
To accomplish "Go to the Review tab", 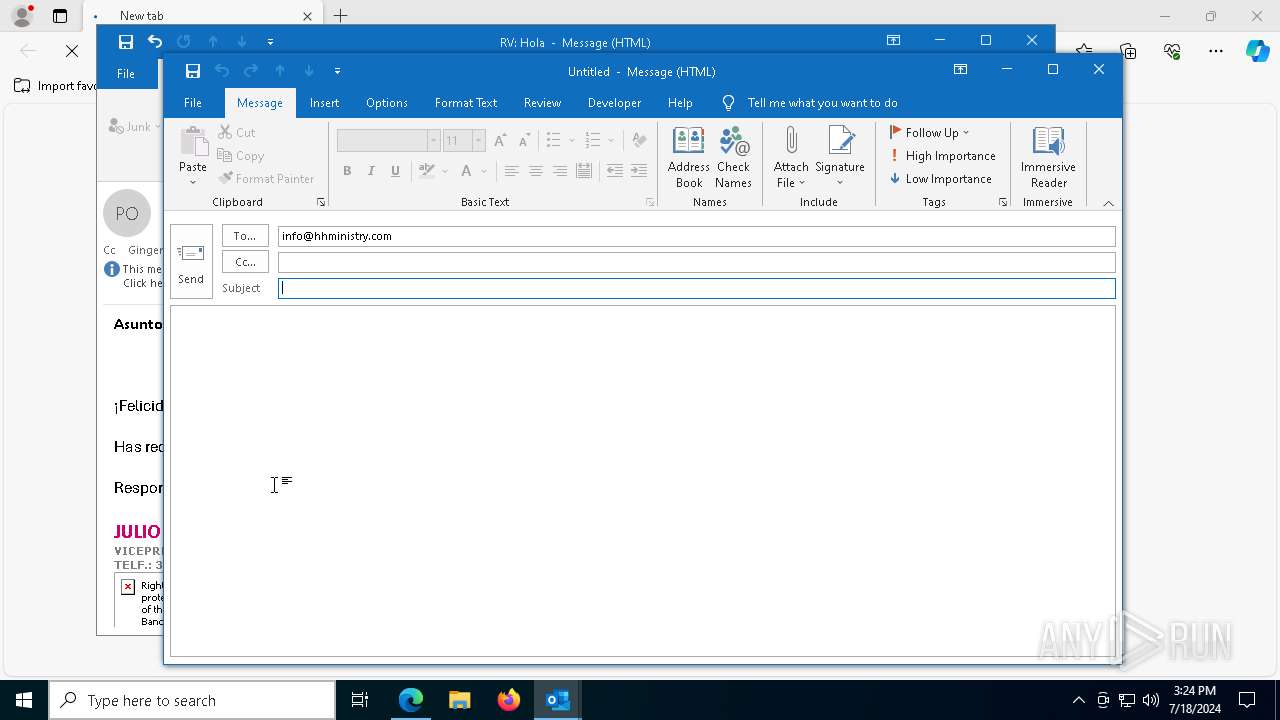I will [x=542, y=103].
